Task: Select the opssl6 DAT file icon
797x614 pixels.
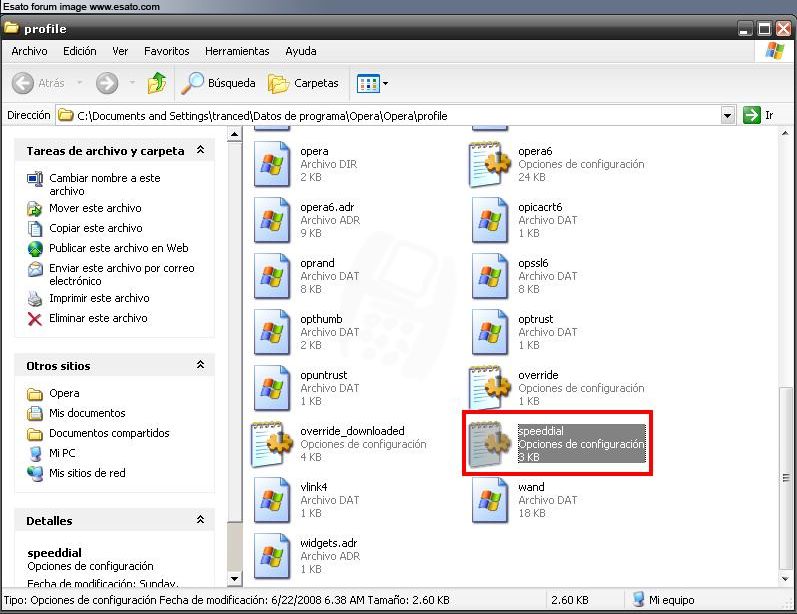Action: click(x=489, y=276)
